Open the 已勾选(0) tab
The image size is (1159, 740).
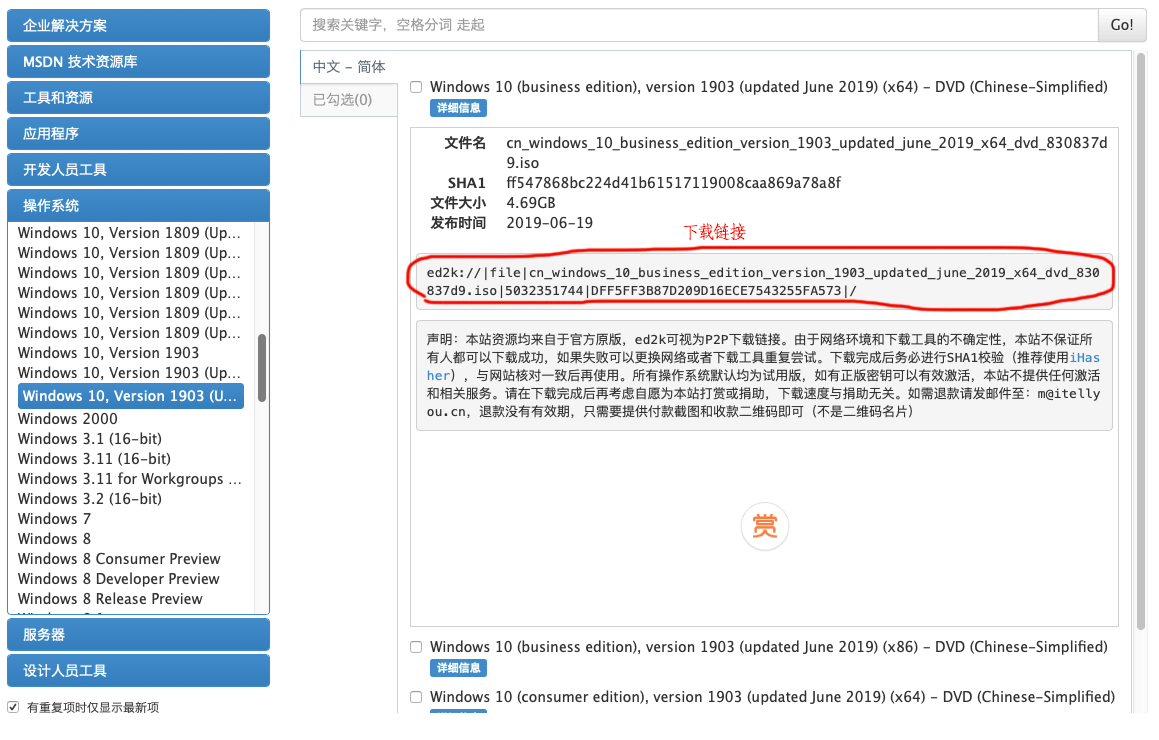pos(349,100)
